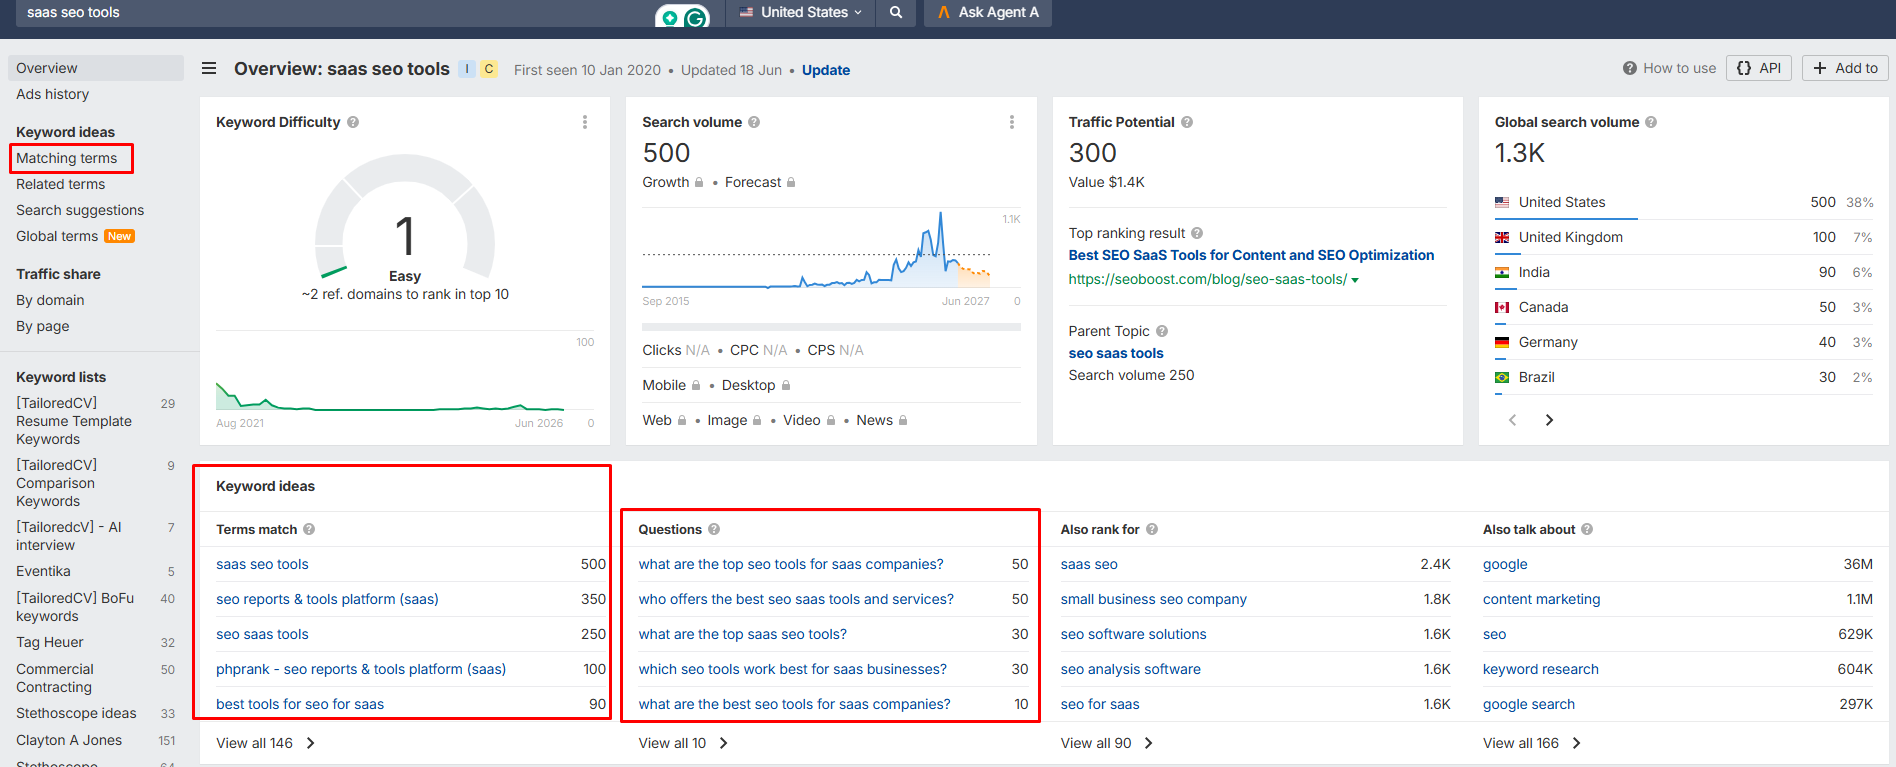Click help icon beside Top ranking result

pyautogui.click(x=1197, y=233)
